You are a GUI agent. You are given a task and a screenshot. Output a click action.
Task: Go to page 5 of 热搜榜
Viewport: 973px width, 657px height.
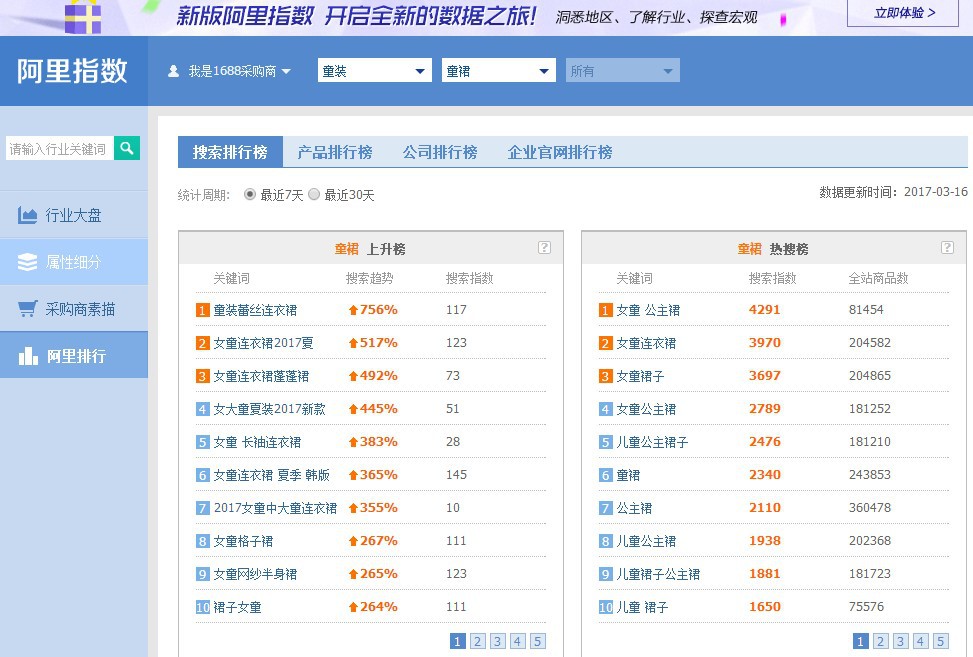[x=940, y=641]
